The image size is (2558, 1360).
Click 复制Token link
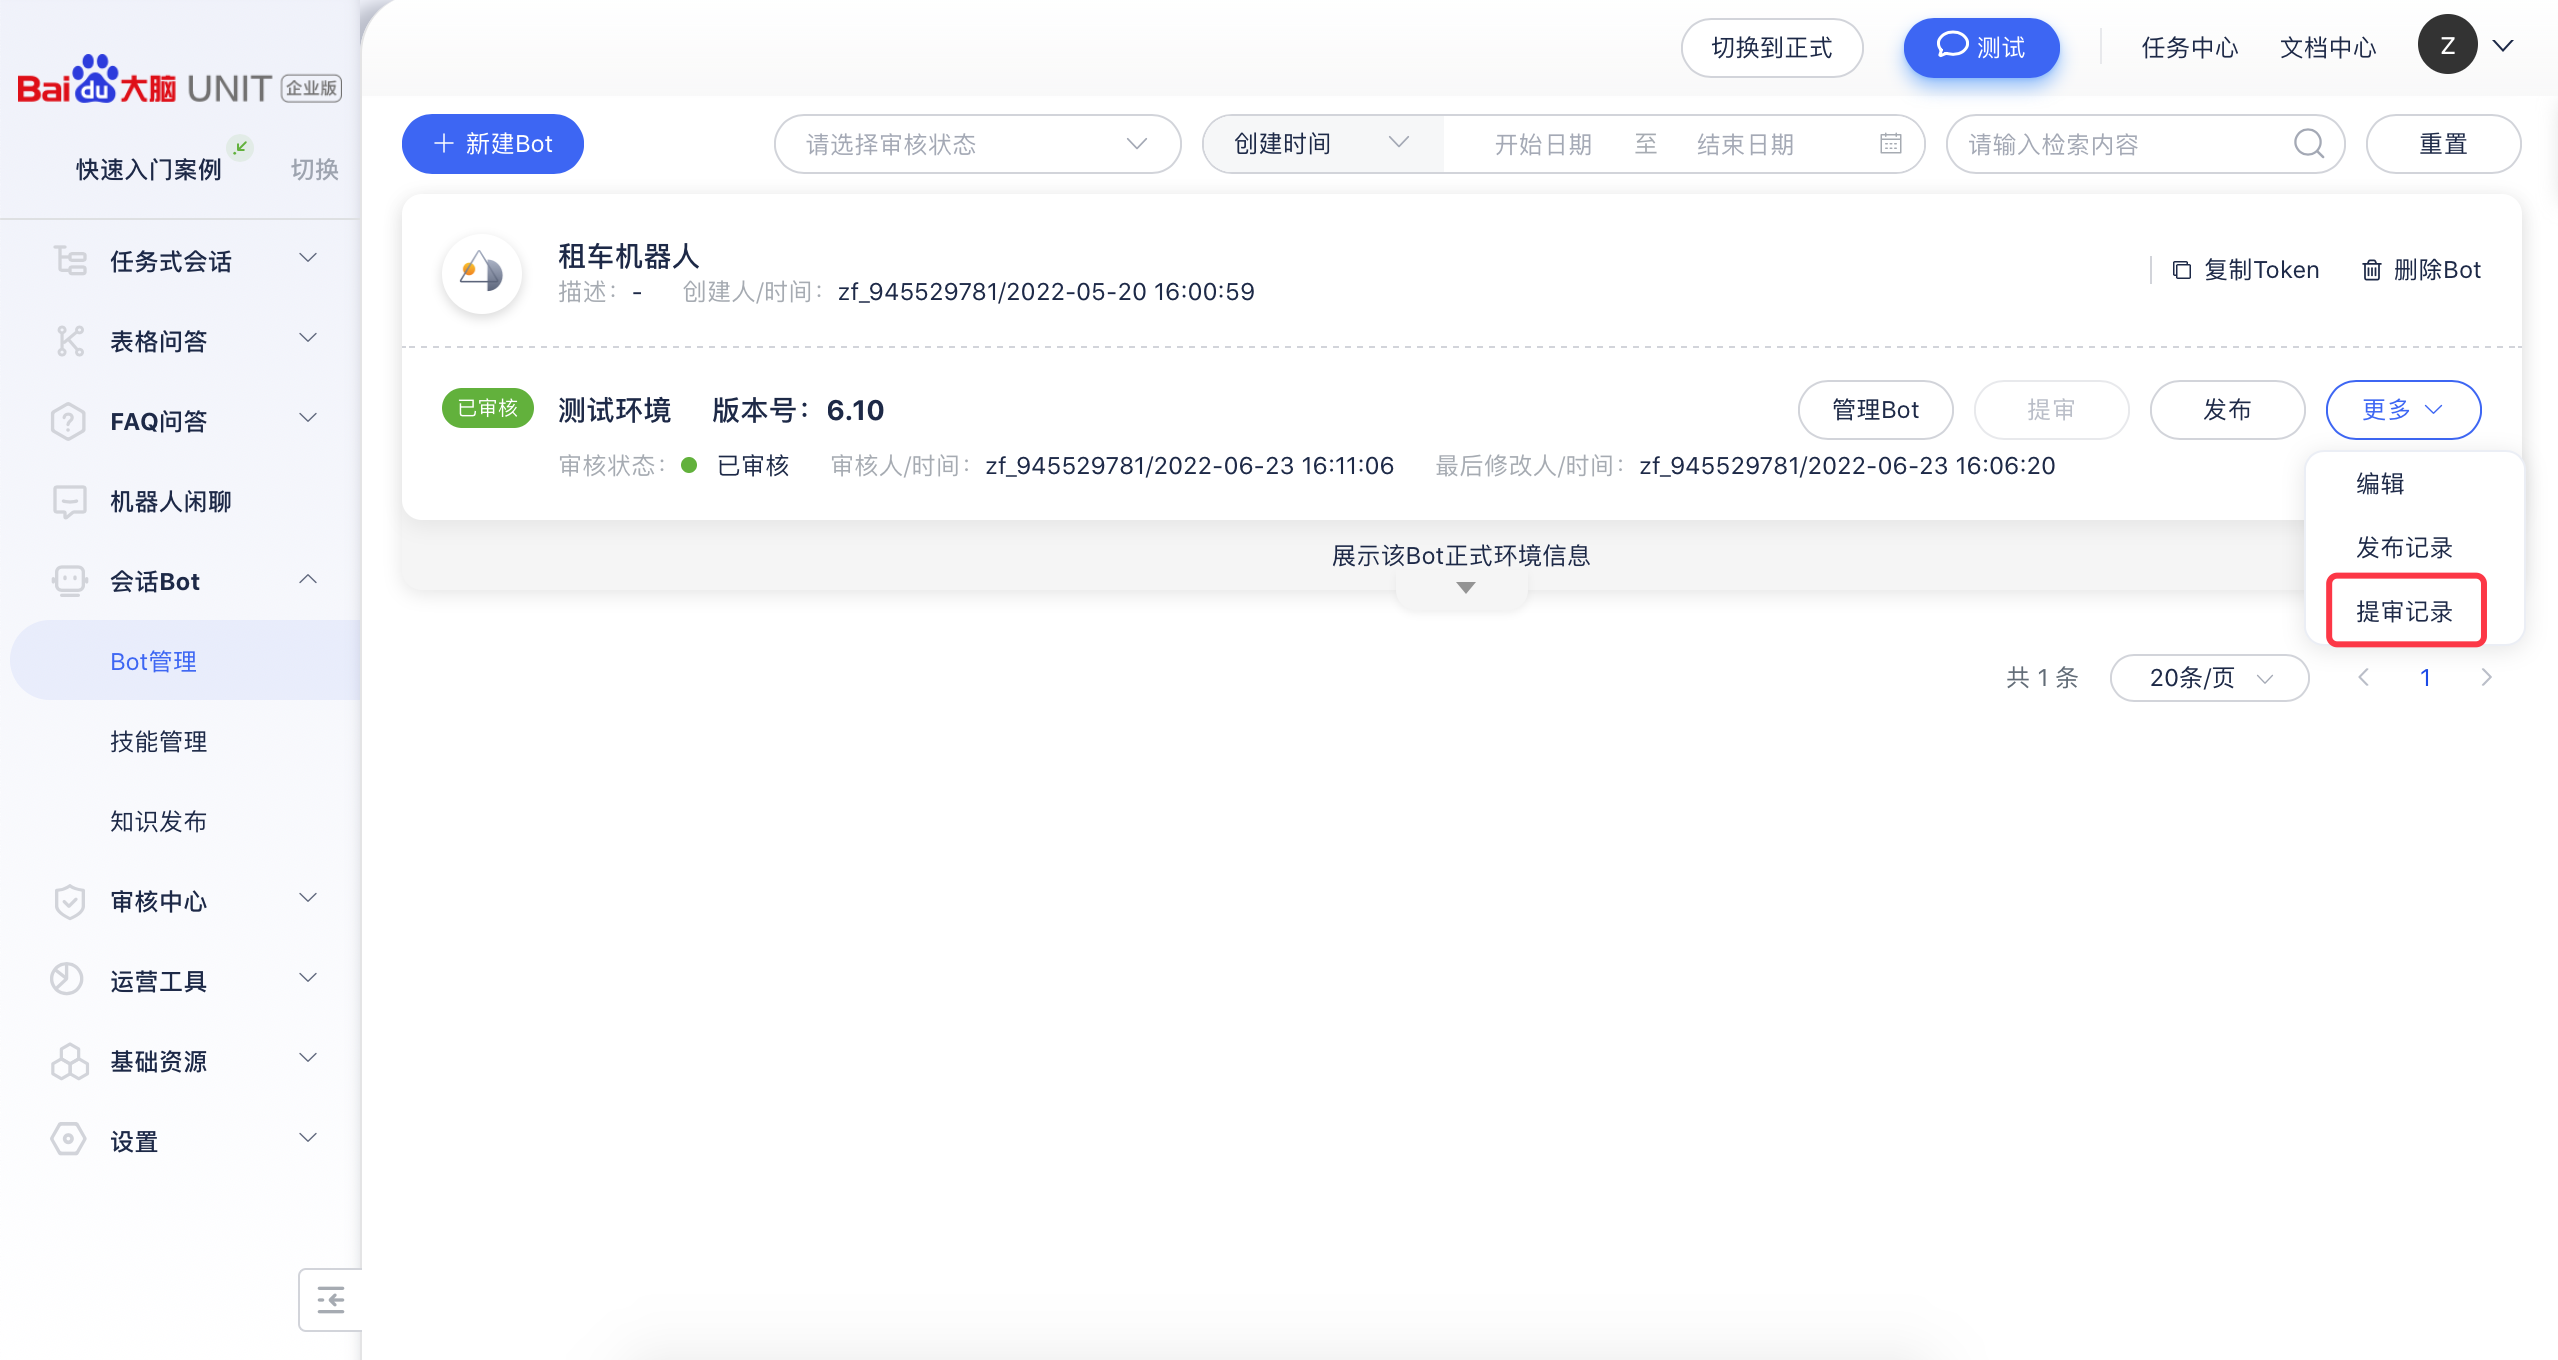click(2245, 270)
